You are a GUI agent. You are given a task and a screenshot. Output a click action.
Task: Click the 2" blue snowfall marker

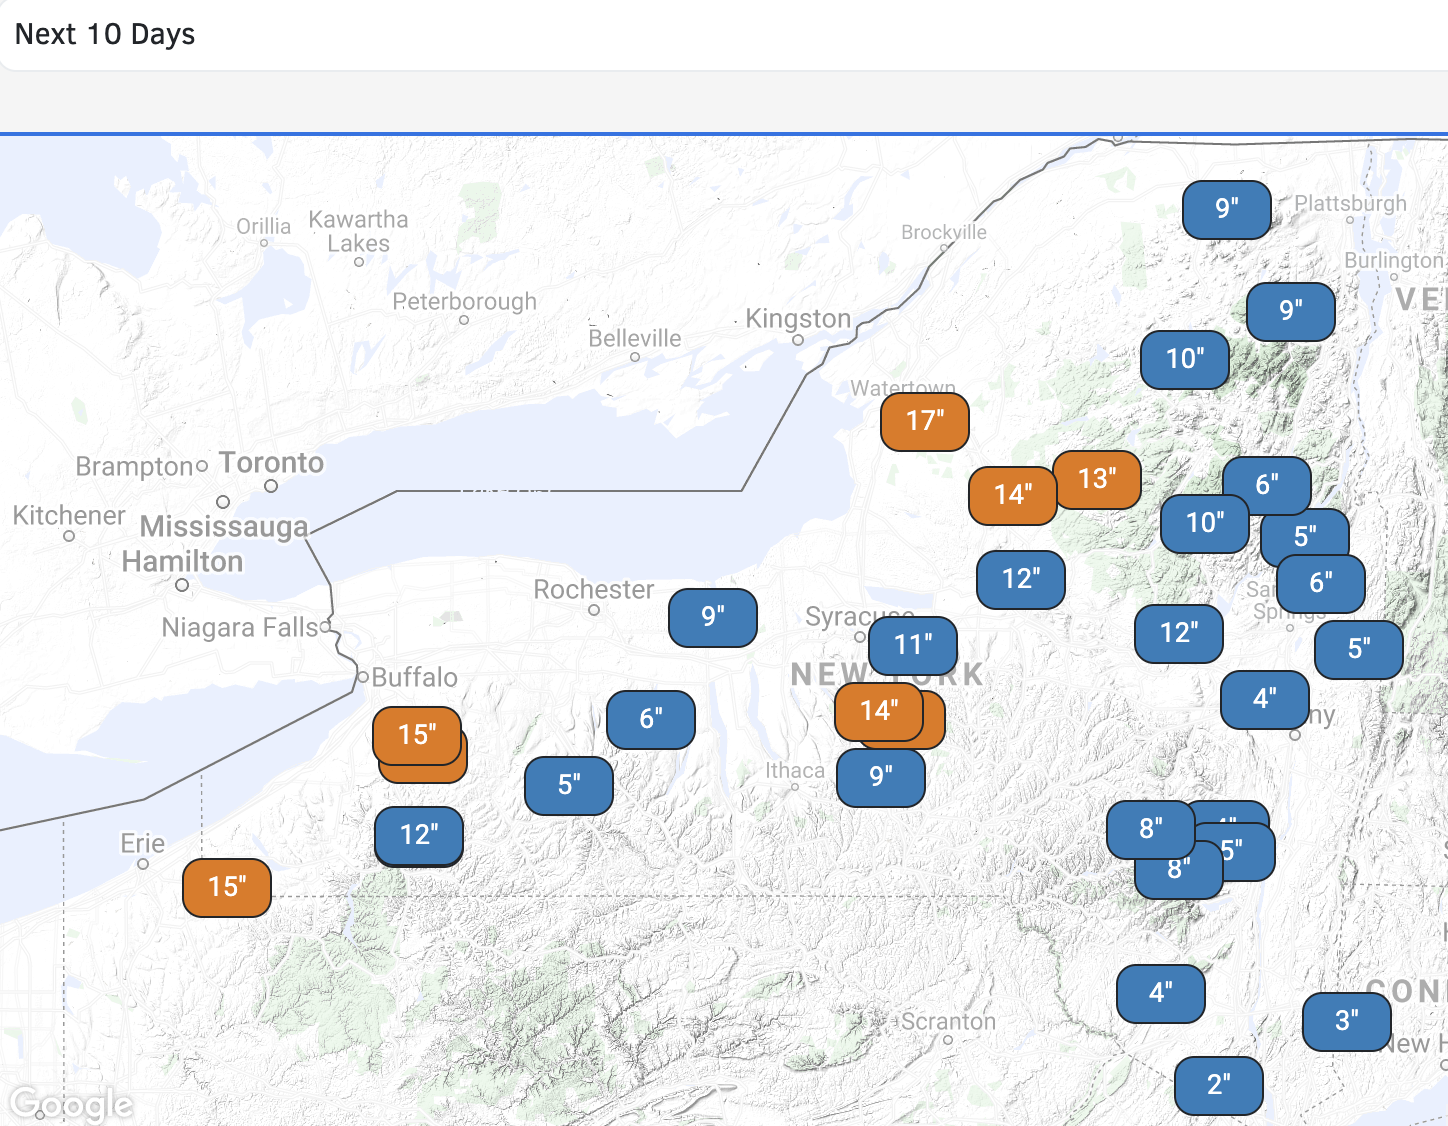click(1218, 1085)
